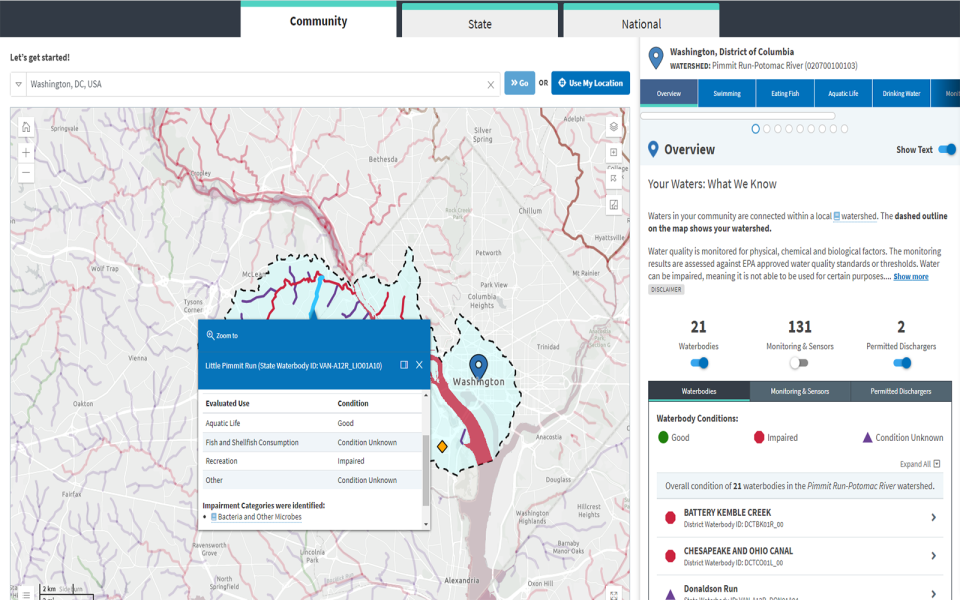Zoom in using the plus icon
This screenshot has width=960, height=600.
(25, 153)
